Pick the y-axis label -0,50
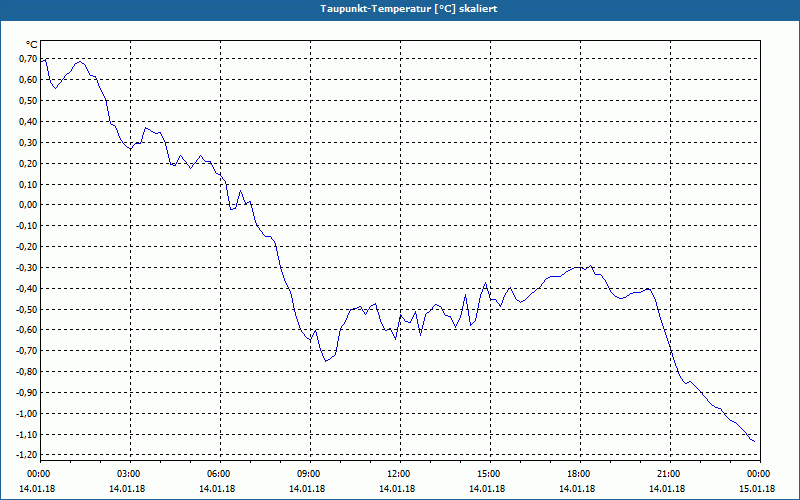The image size is (800, 500). [27, 309]
